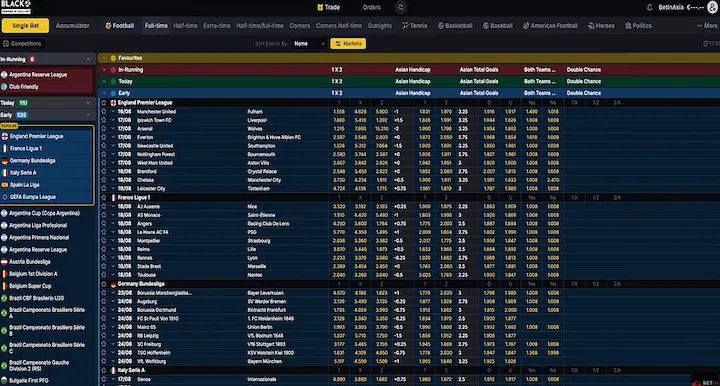Open the Politics category icon

tap(628, 26)
